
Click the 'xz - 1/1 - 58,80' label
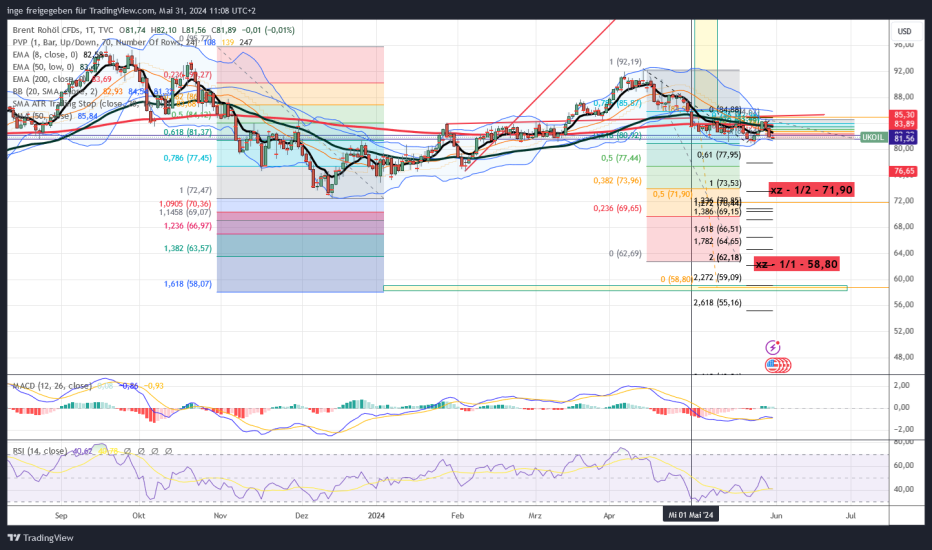(x=796, y=264)
